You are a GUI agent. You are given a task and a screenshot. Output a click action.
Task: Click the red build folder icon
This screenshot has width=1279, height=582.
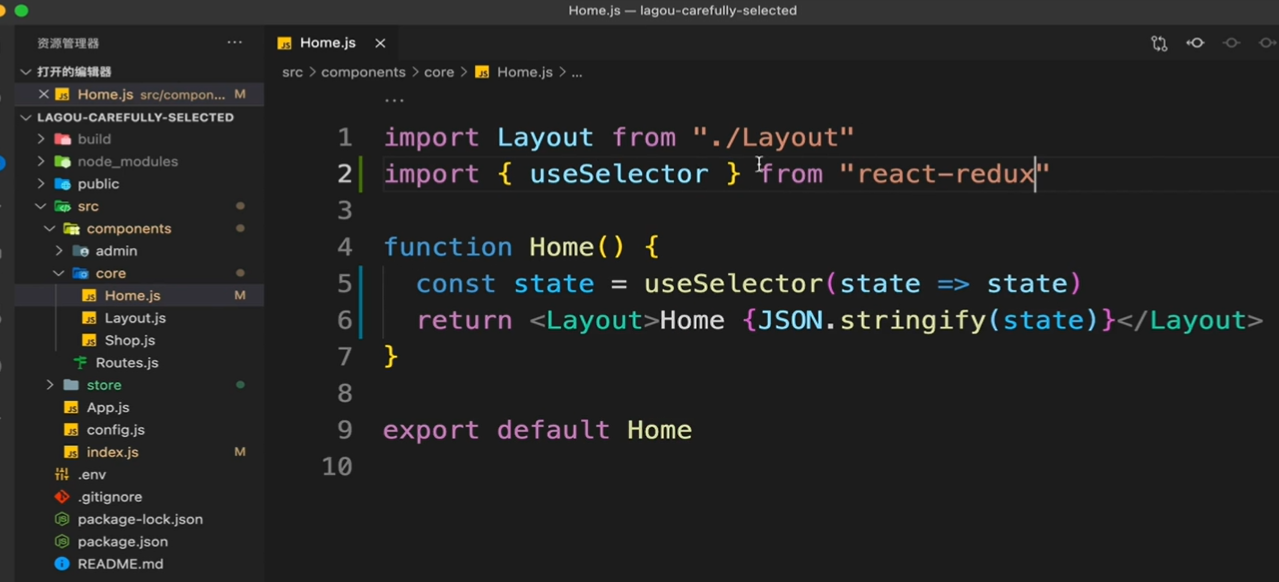[63, 139]
